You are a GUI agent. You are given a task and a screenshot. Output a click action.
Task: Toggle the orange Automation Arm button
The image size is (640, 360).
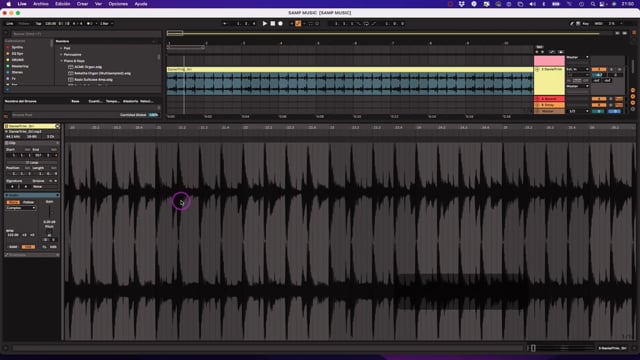(x=298, y=24)
